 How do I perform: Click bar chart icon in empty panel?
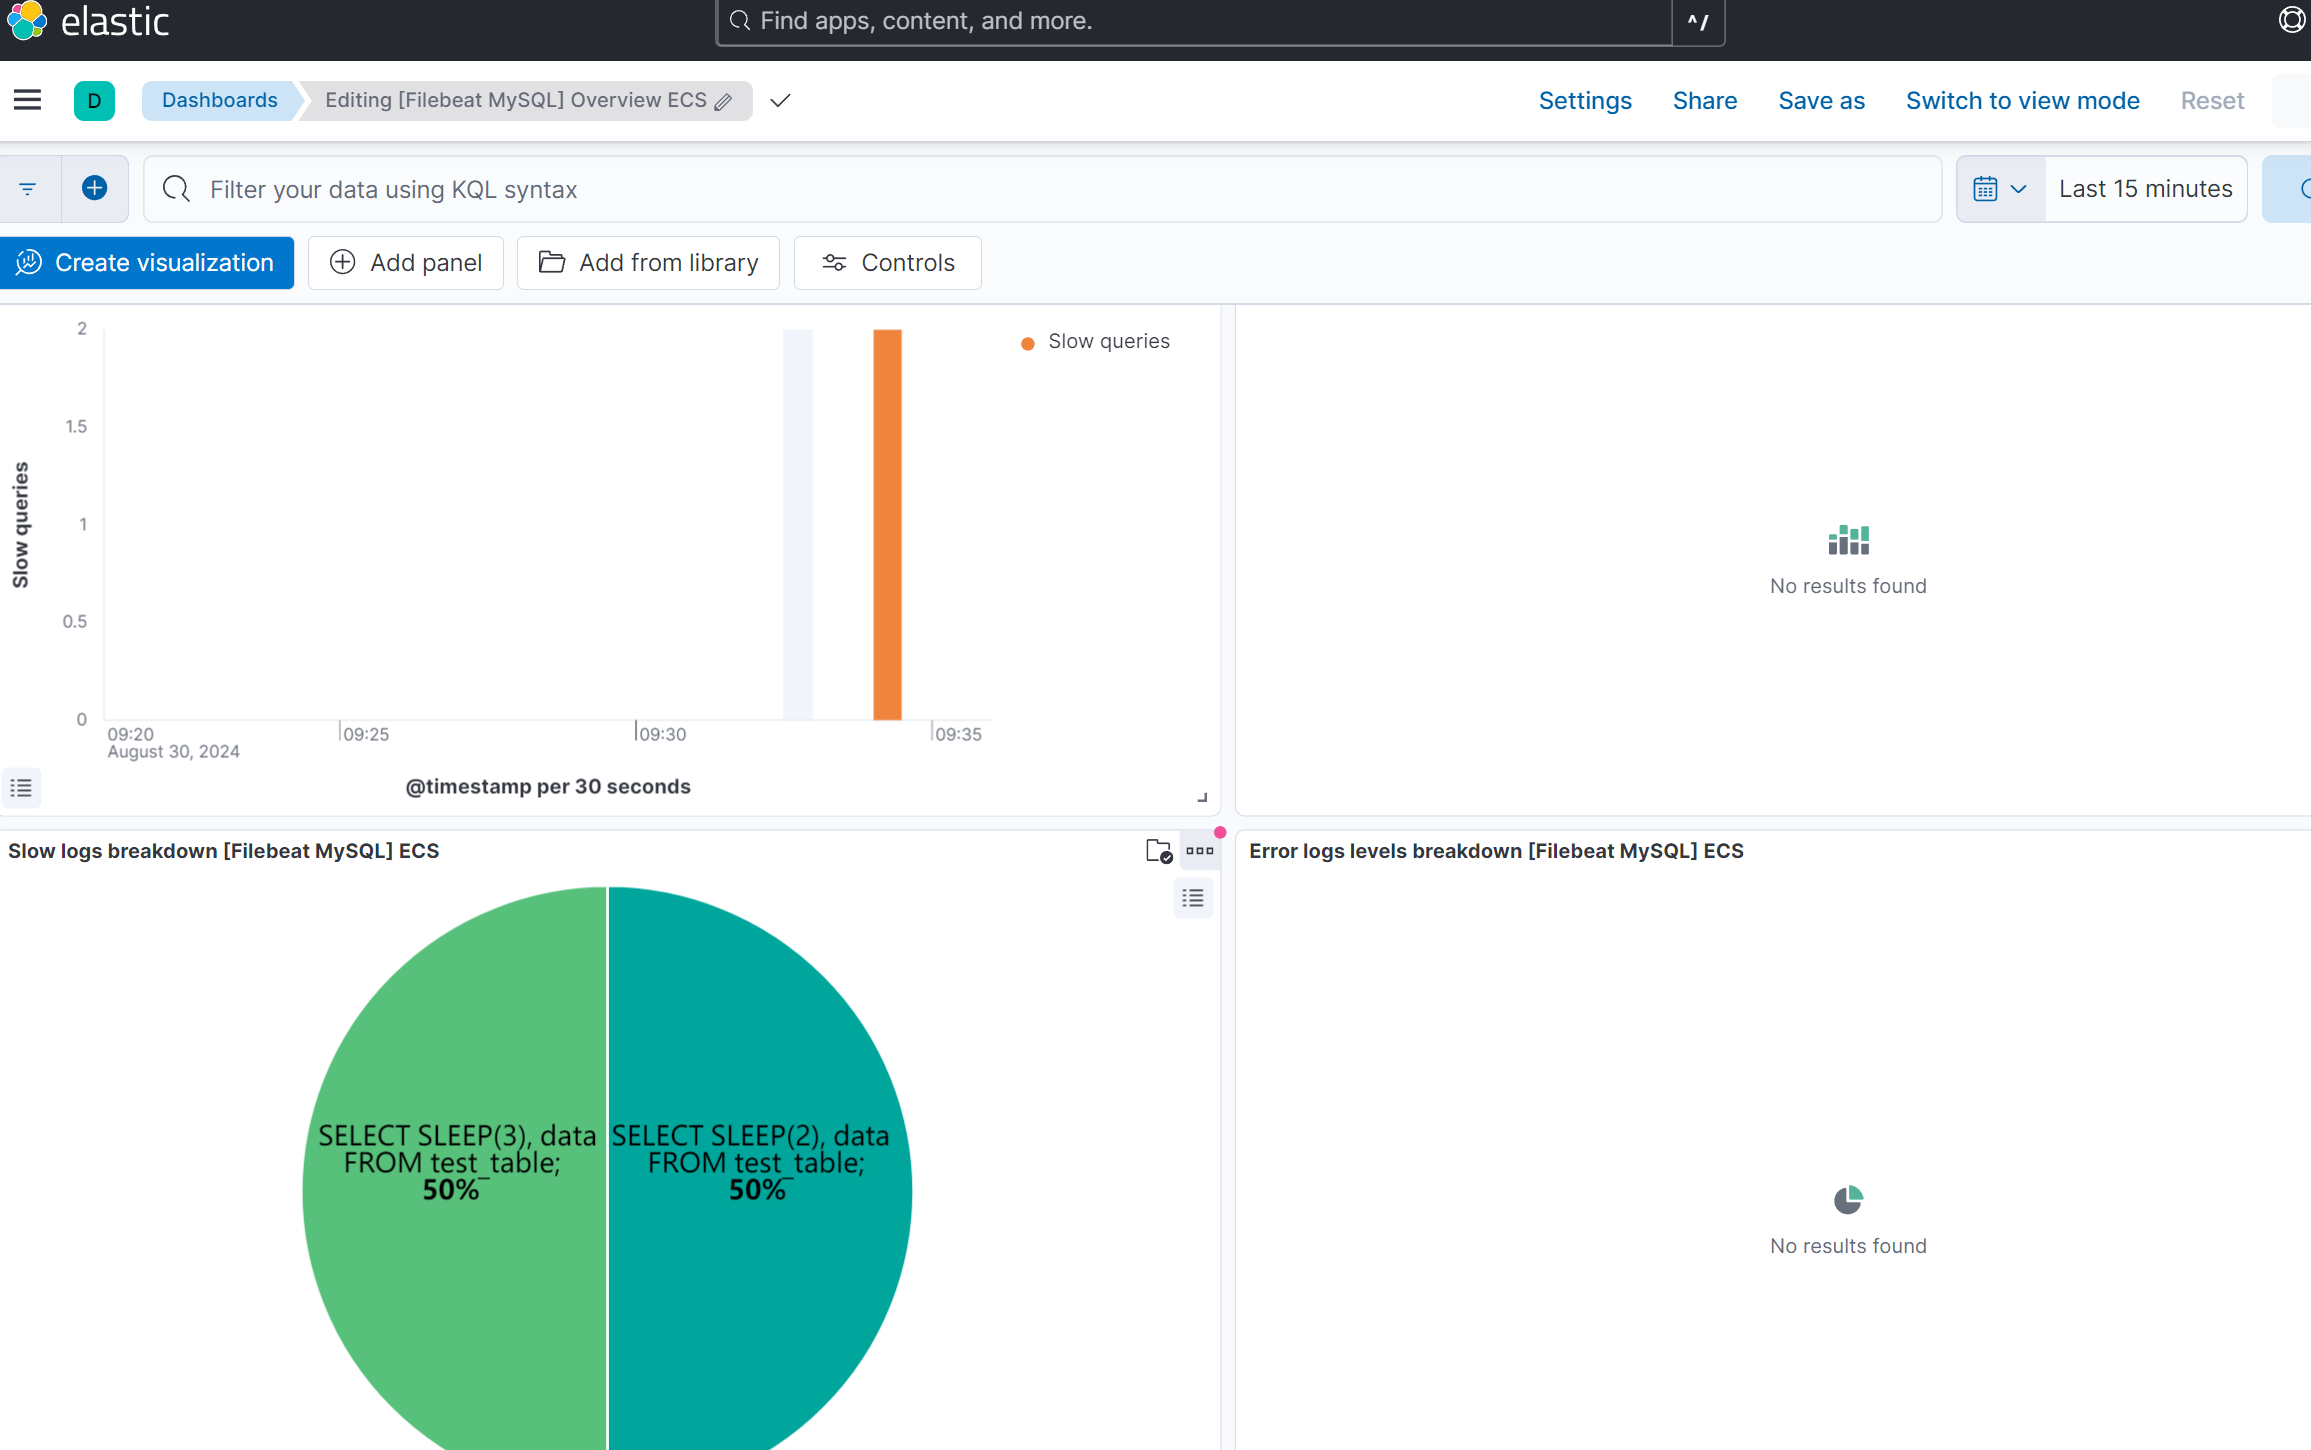tap(1848, 540)
